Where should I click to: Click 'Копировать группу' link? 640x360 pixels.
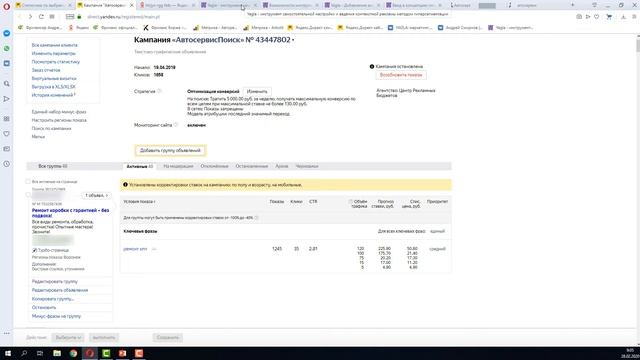(x=53, y=299)
